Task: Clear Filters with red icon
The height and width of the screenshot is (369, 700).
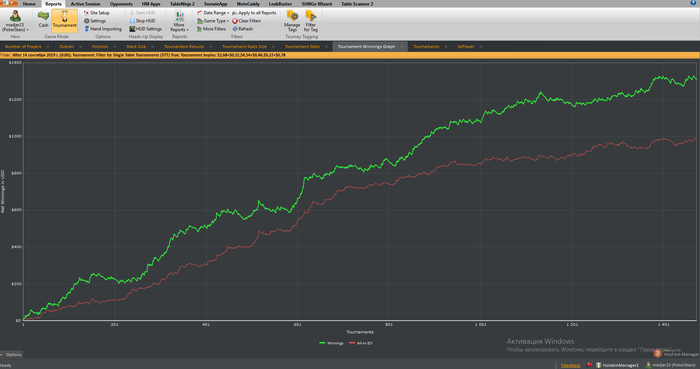Action: point(246,21)
